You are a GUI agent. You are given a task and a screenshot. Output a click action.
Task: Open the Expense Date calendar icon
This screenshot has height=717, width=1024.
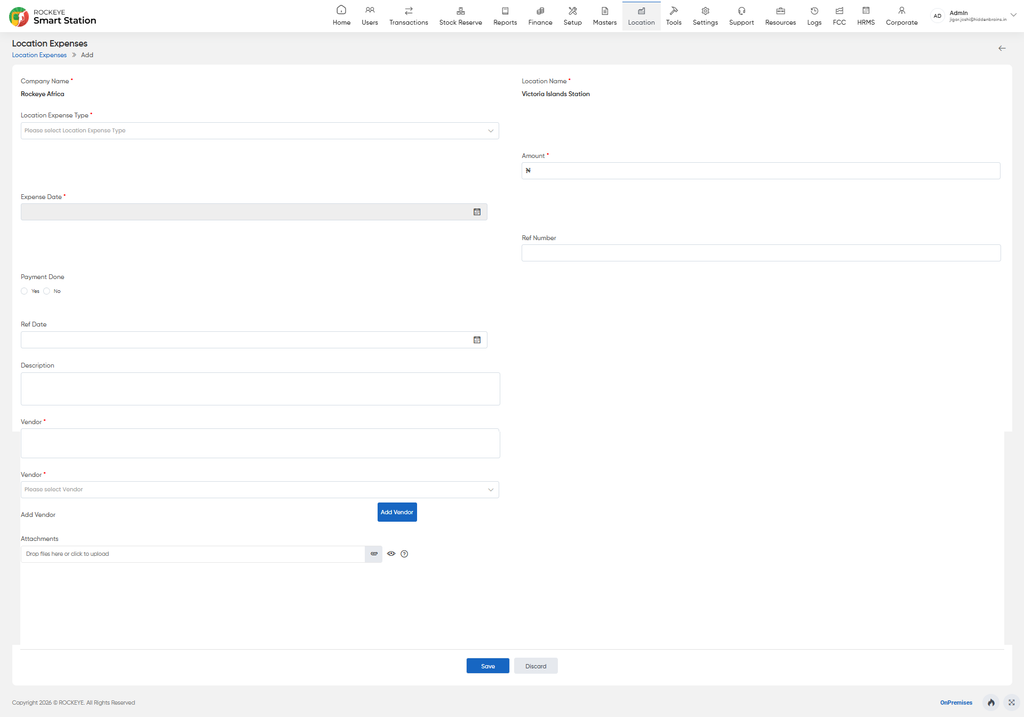(x=477, y=212)
